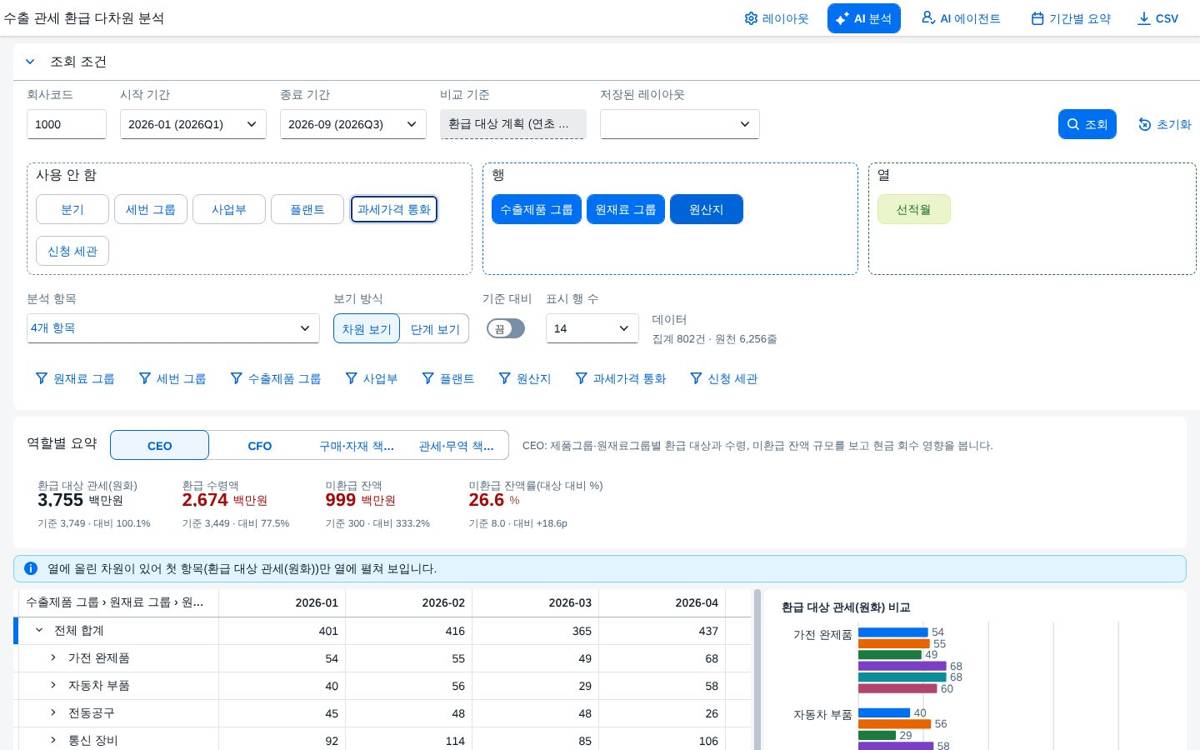Image resolution: width=1200 pixels, height=750 pixels.
Task: Click the 2026-04 column header
Action: click(x=662, y=603)
